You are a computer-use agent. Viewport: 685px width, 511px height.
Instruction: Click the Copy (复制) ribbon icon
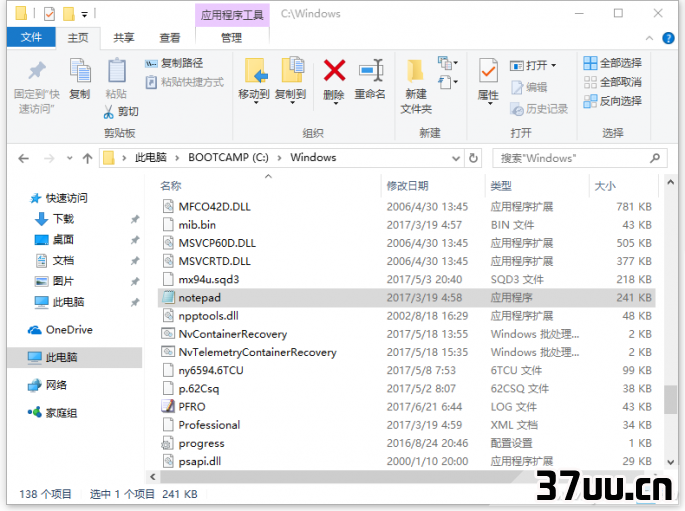tap(80, 70)
